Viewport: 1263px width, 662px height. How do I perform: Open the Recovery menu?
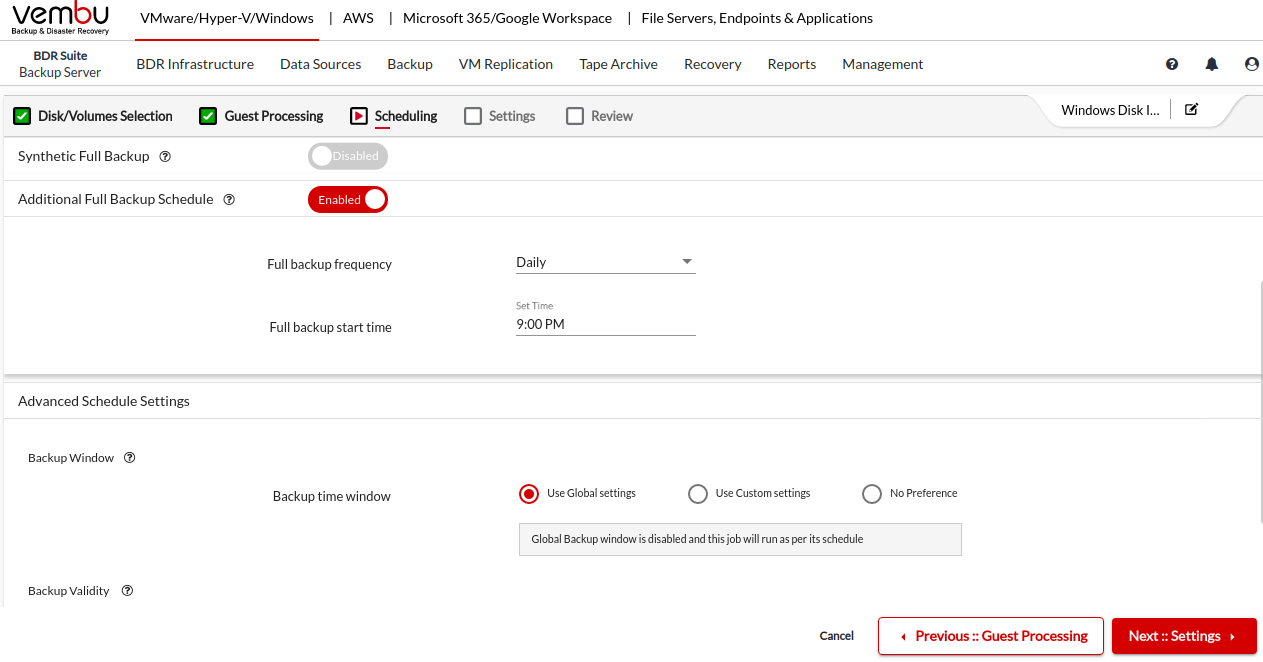pos(712,64)
